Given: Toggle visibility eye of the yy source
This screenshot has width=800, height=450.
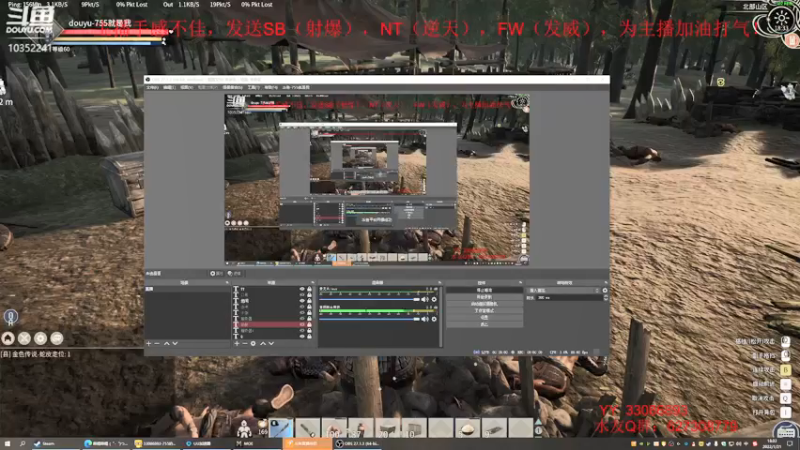Looking at the screenshot, I should coord(302,289).
